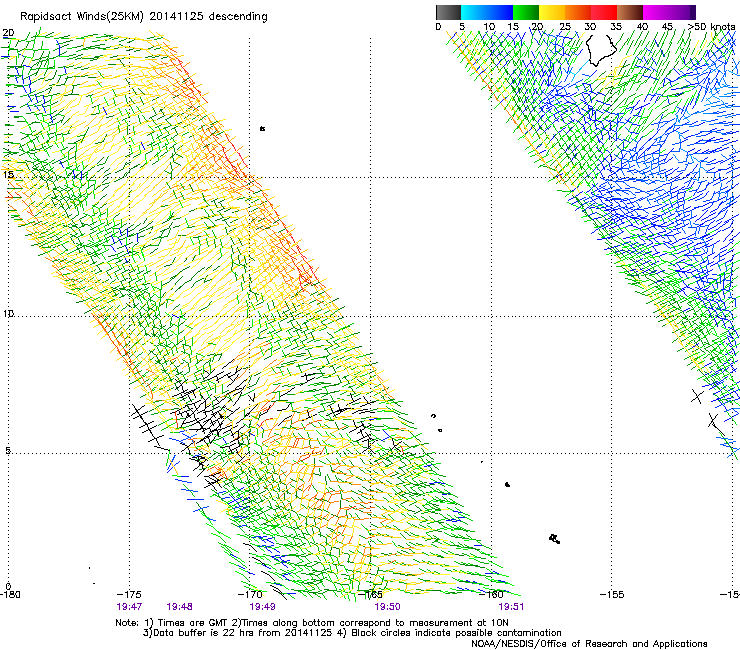This screenshot has width=740, height=650.
Task: Click the brown 35-40 knots legend swatch
Action: pyautogui.click(x=630, y=12)
